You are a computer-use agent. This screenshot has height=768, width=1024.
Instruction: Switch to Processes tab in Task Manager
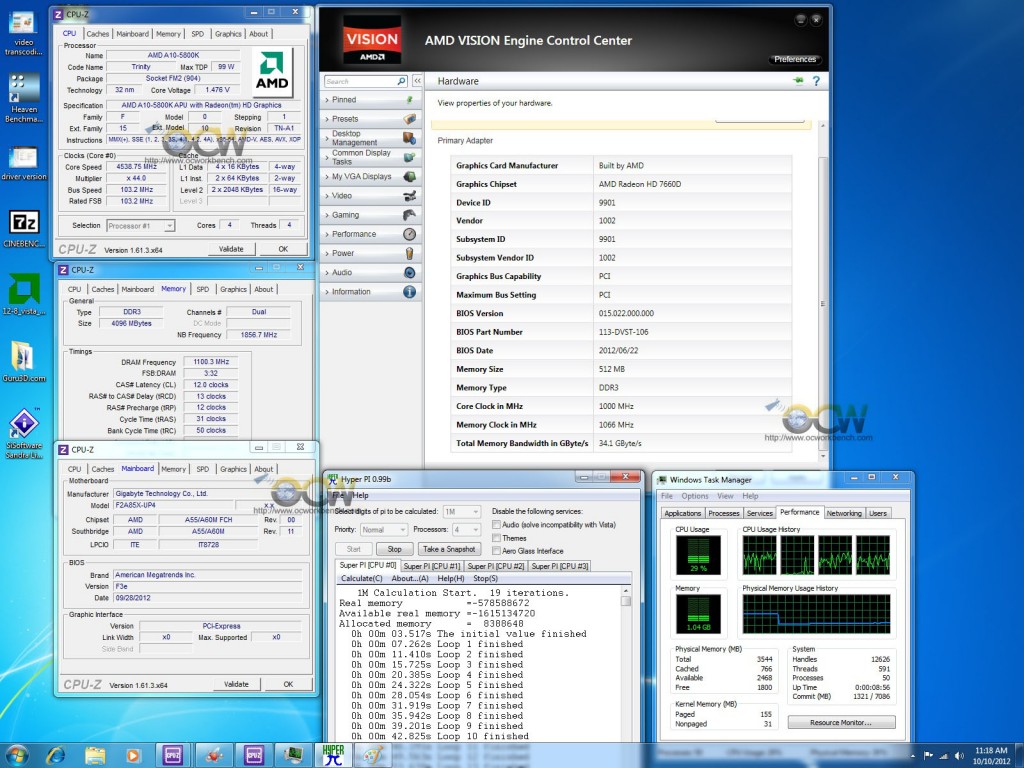point(724,513)
